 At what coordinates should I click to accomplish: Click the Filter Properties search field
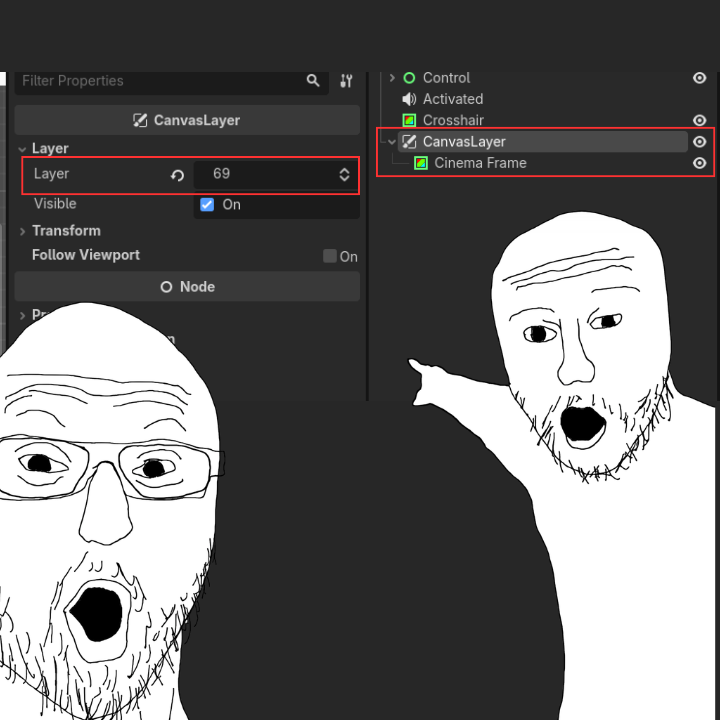(171, 81)
